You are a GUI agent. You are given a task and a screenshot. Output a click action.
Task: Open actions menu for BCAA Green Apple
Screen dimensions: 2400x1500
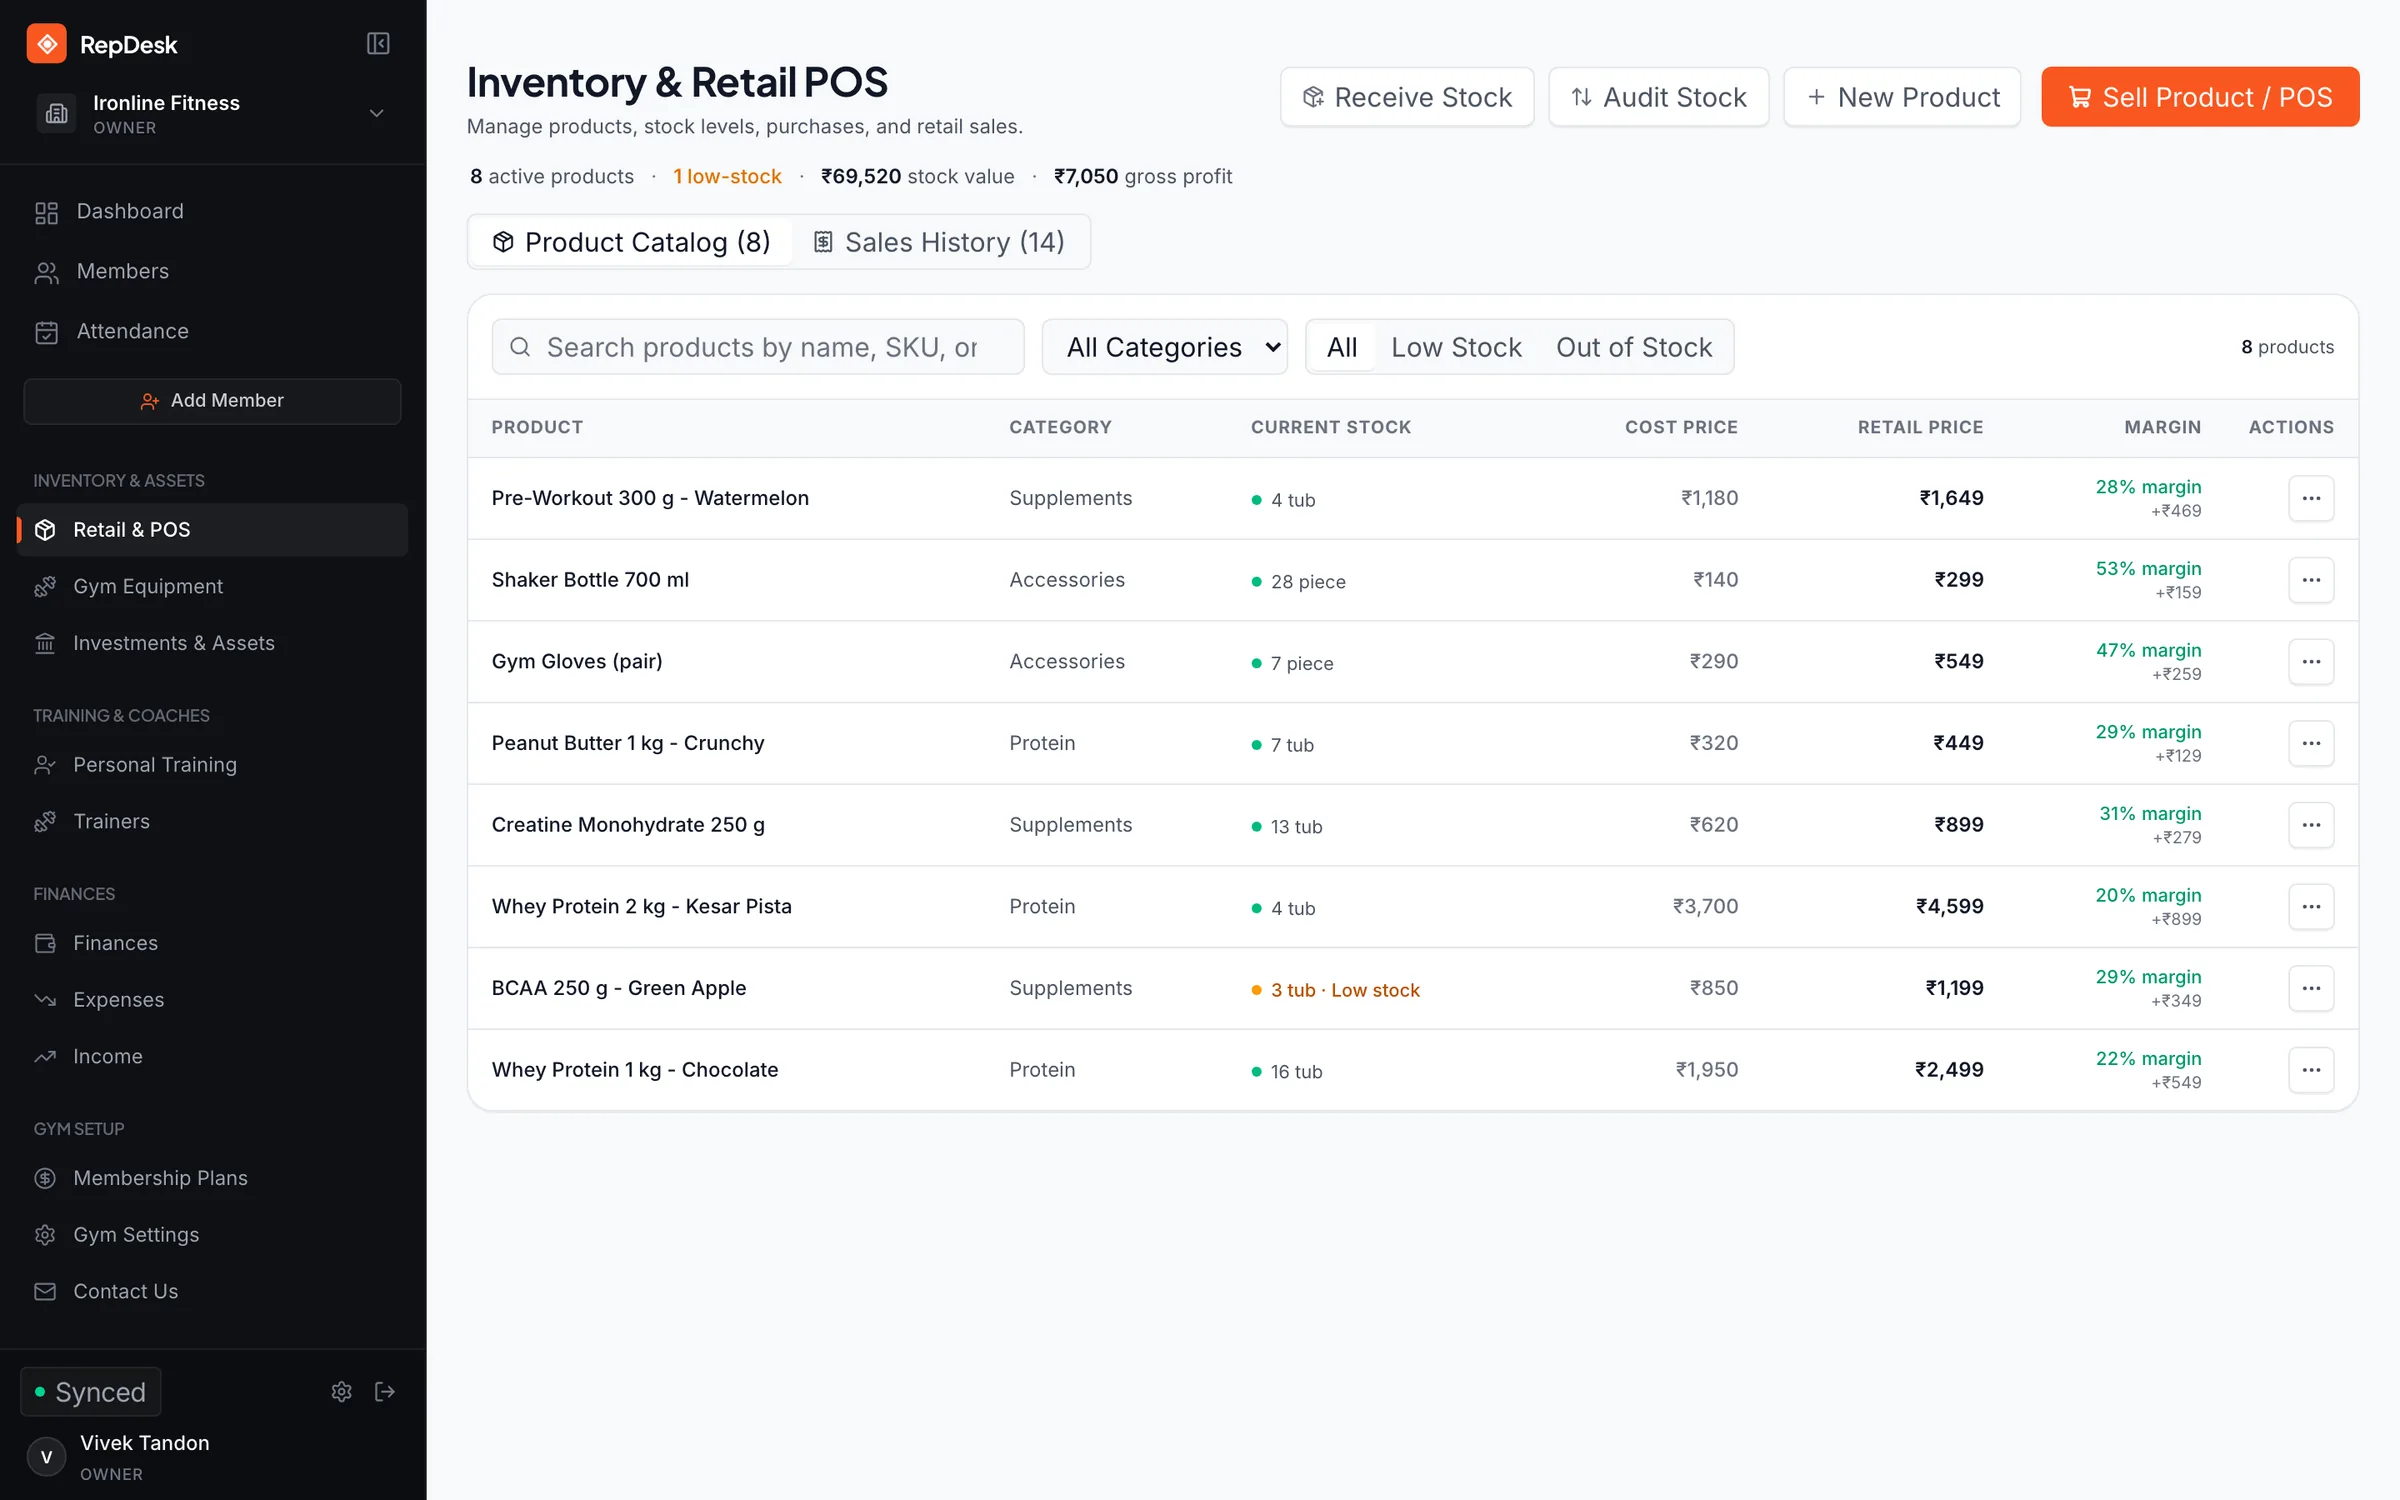click(x=2311, y=988)
